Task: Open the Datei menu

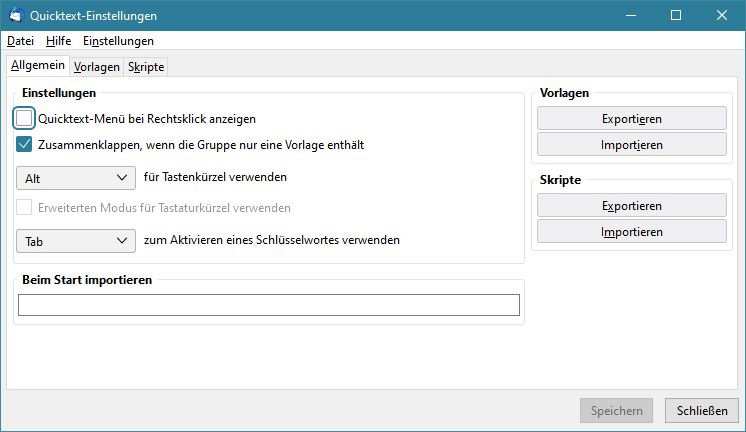Action: 20,41
